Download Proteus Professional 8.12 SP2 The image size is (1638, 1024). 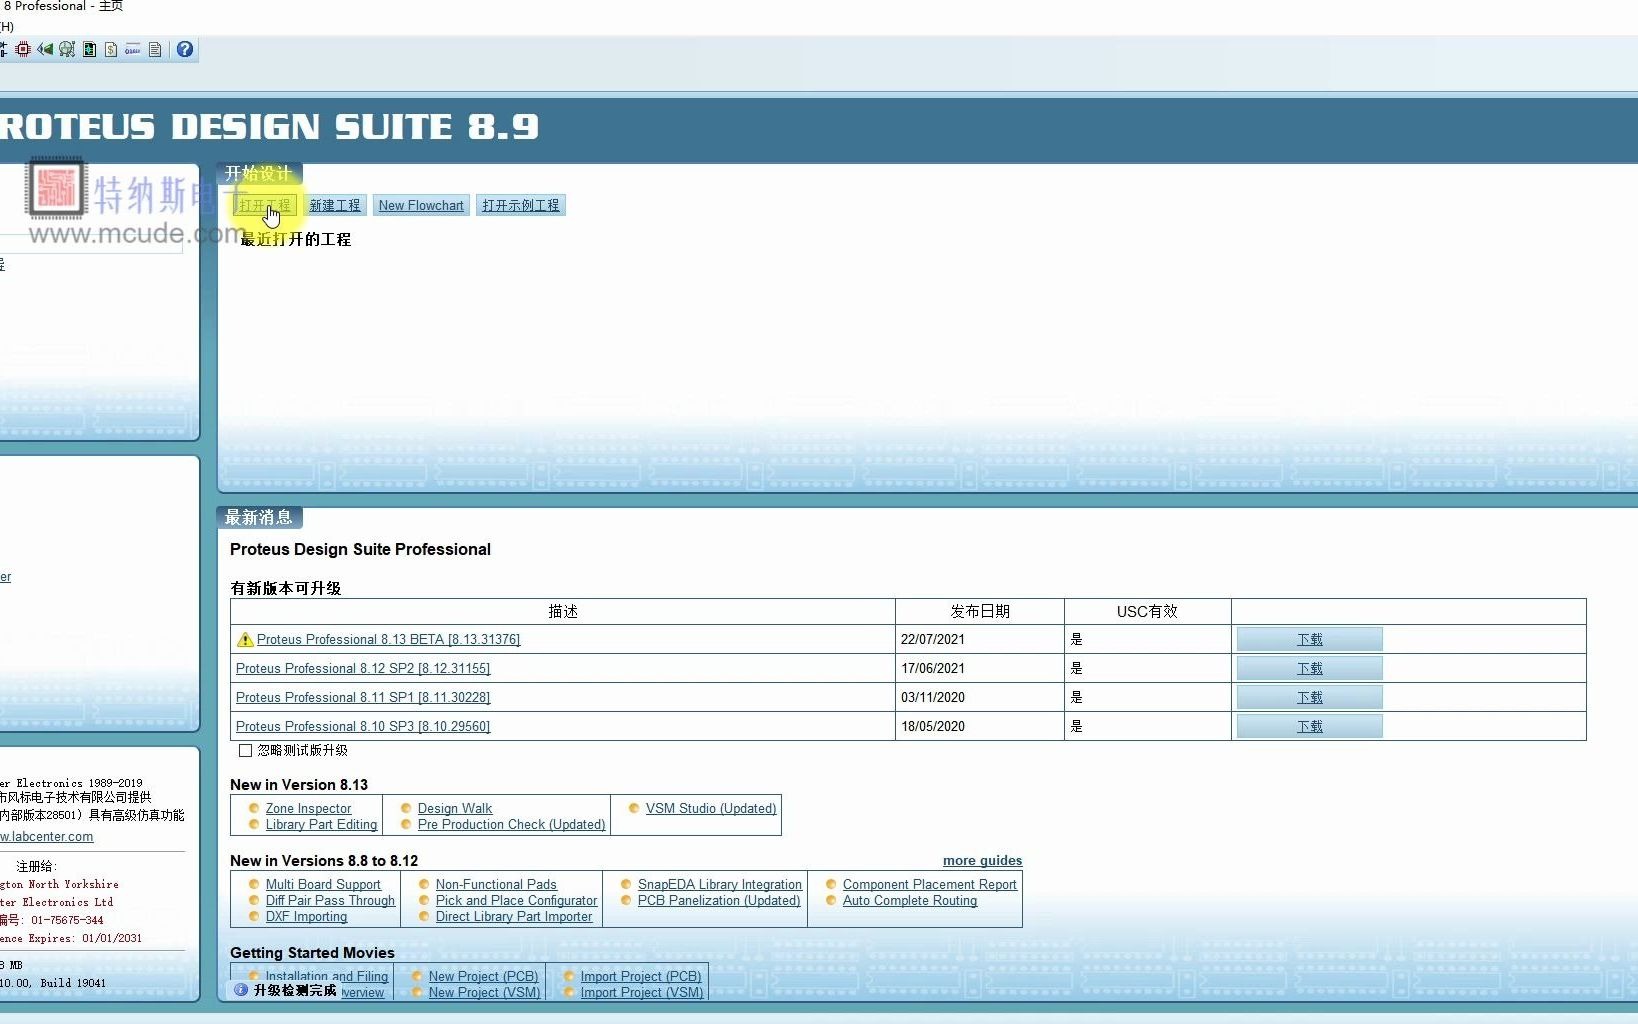click(x=1310, y=668)
